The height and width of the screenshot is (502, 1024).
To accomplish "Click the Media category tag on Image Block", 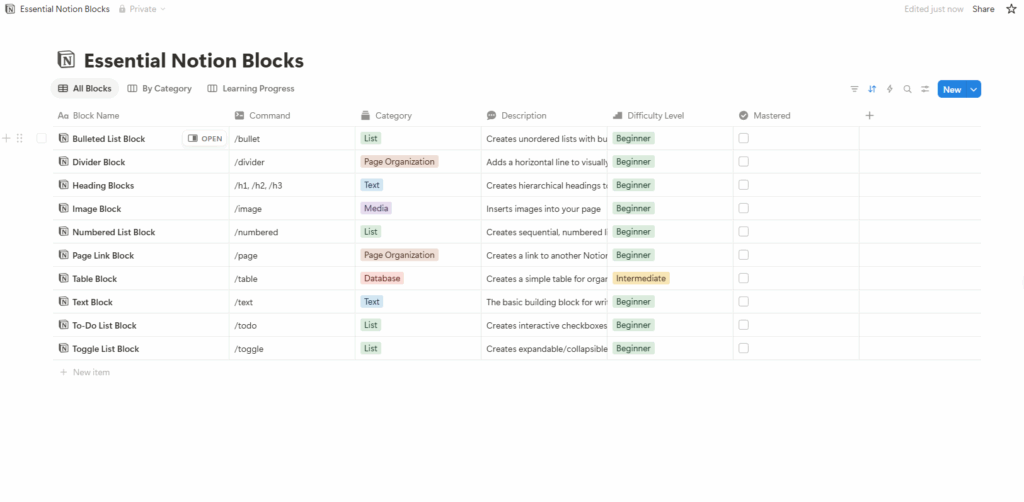I will coord(376,209).
